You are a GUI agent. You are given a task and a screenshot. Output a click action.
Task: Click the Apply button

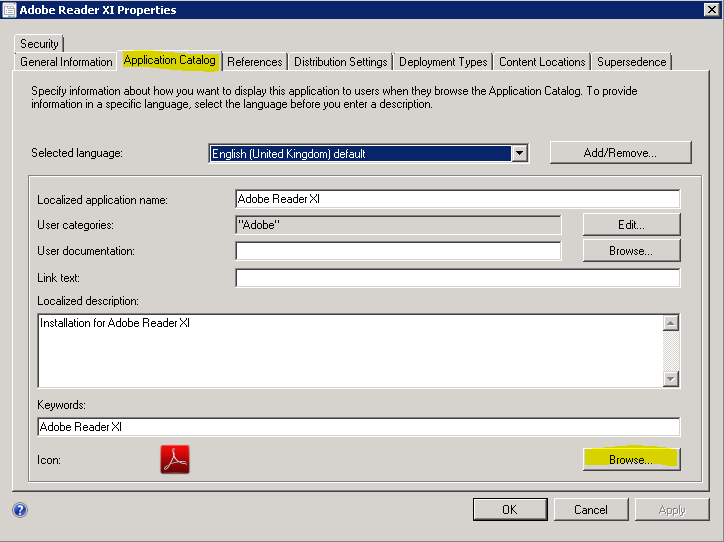pos(672,510)
